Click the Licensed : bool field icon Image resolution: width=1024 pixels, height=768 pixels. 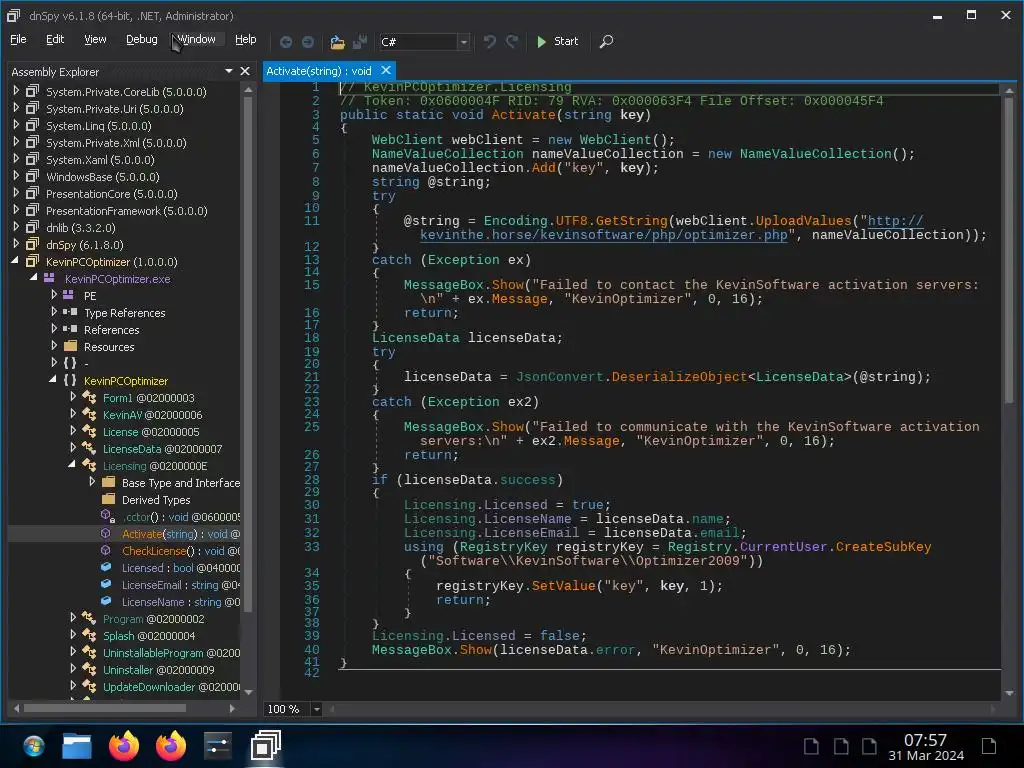click(x=106, y=568)
